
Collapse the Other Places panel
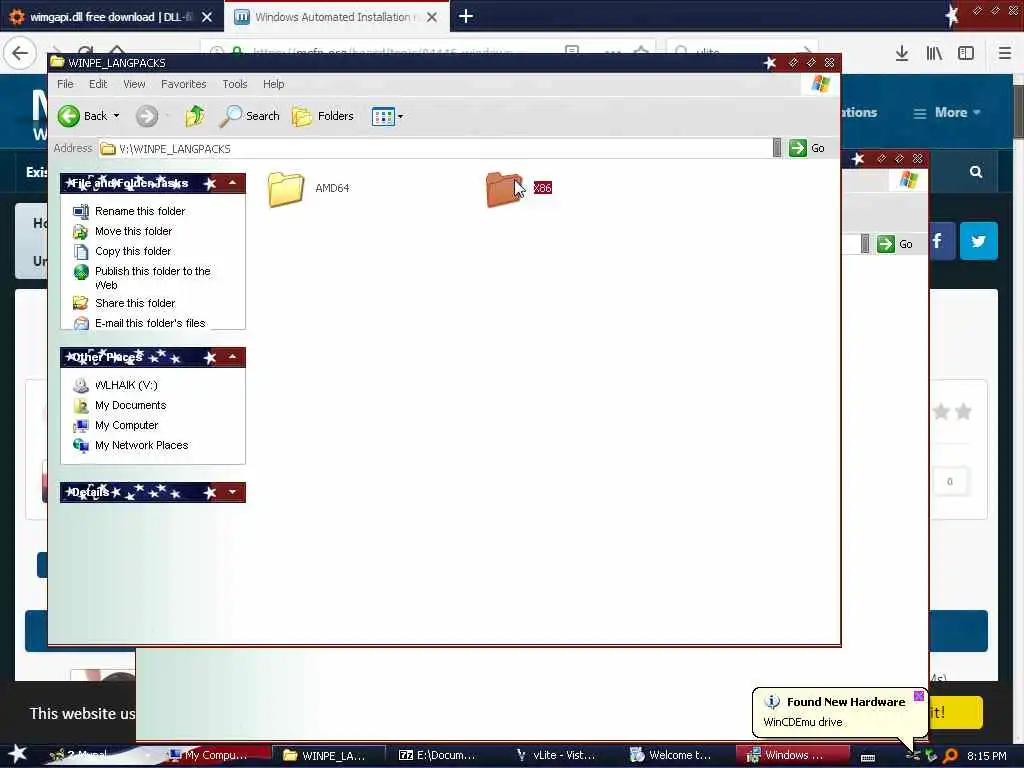point(232,357)
